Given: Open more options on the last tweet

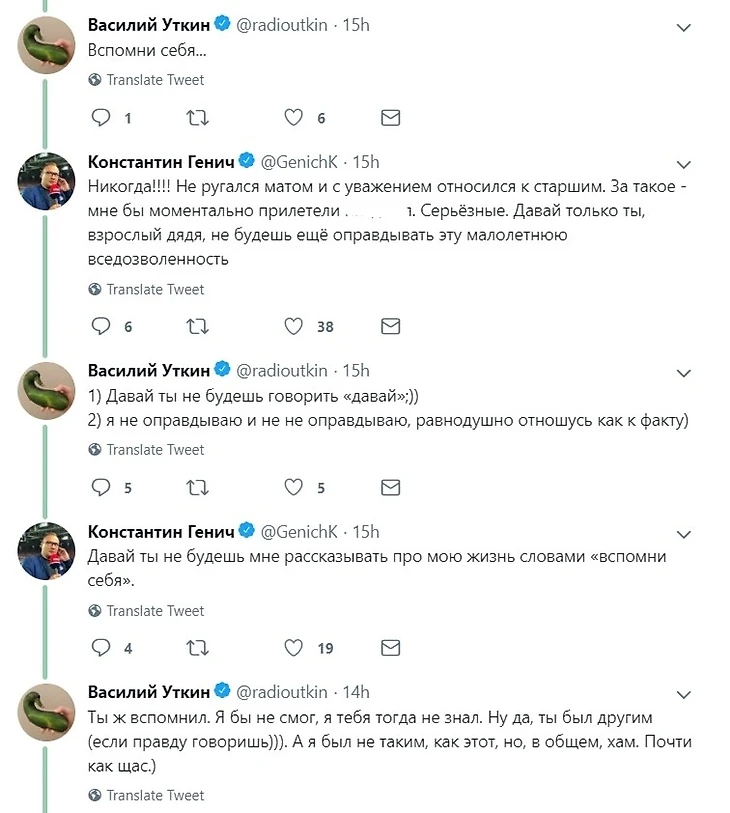Looking at the screenshot, I should click(684, 693).
